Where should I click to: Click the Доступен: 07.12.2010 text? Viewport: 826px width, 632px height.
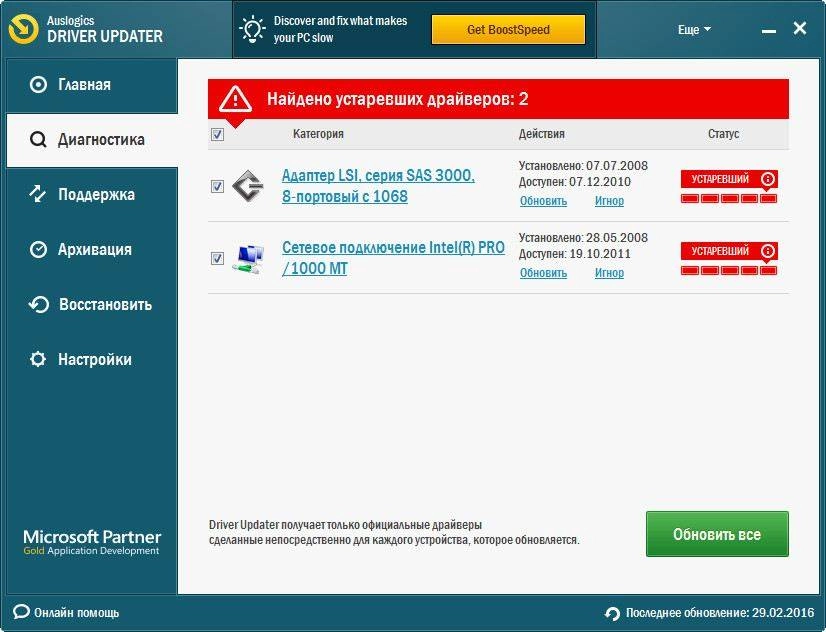pos(575,182)
